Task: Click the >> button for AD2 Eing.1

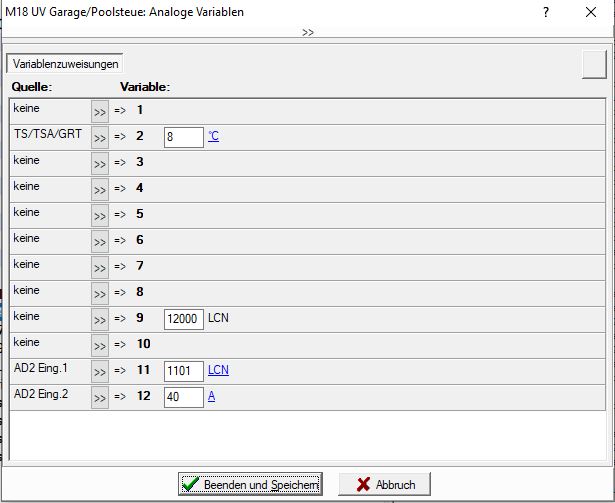Action: 99,371
